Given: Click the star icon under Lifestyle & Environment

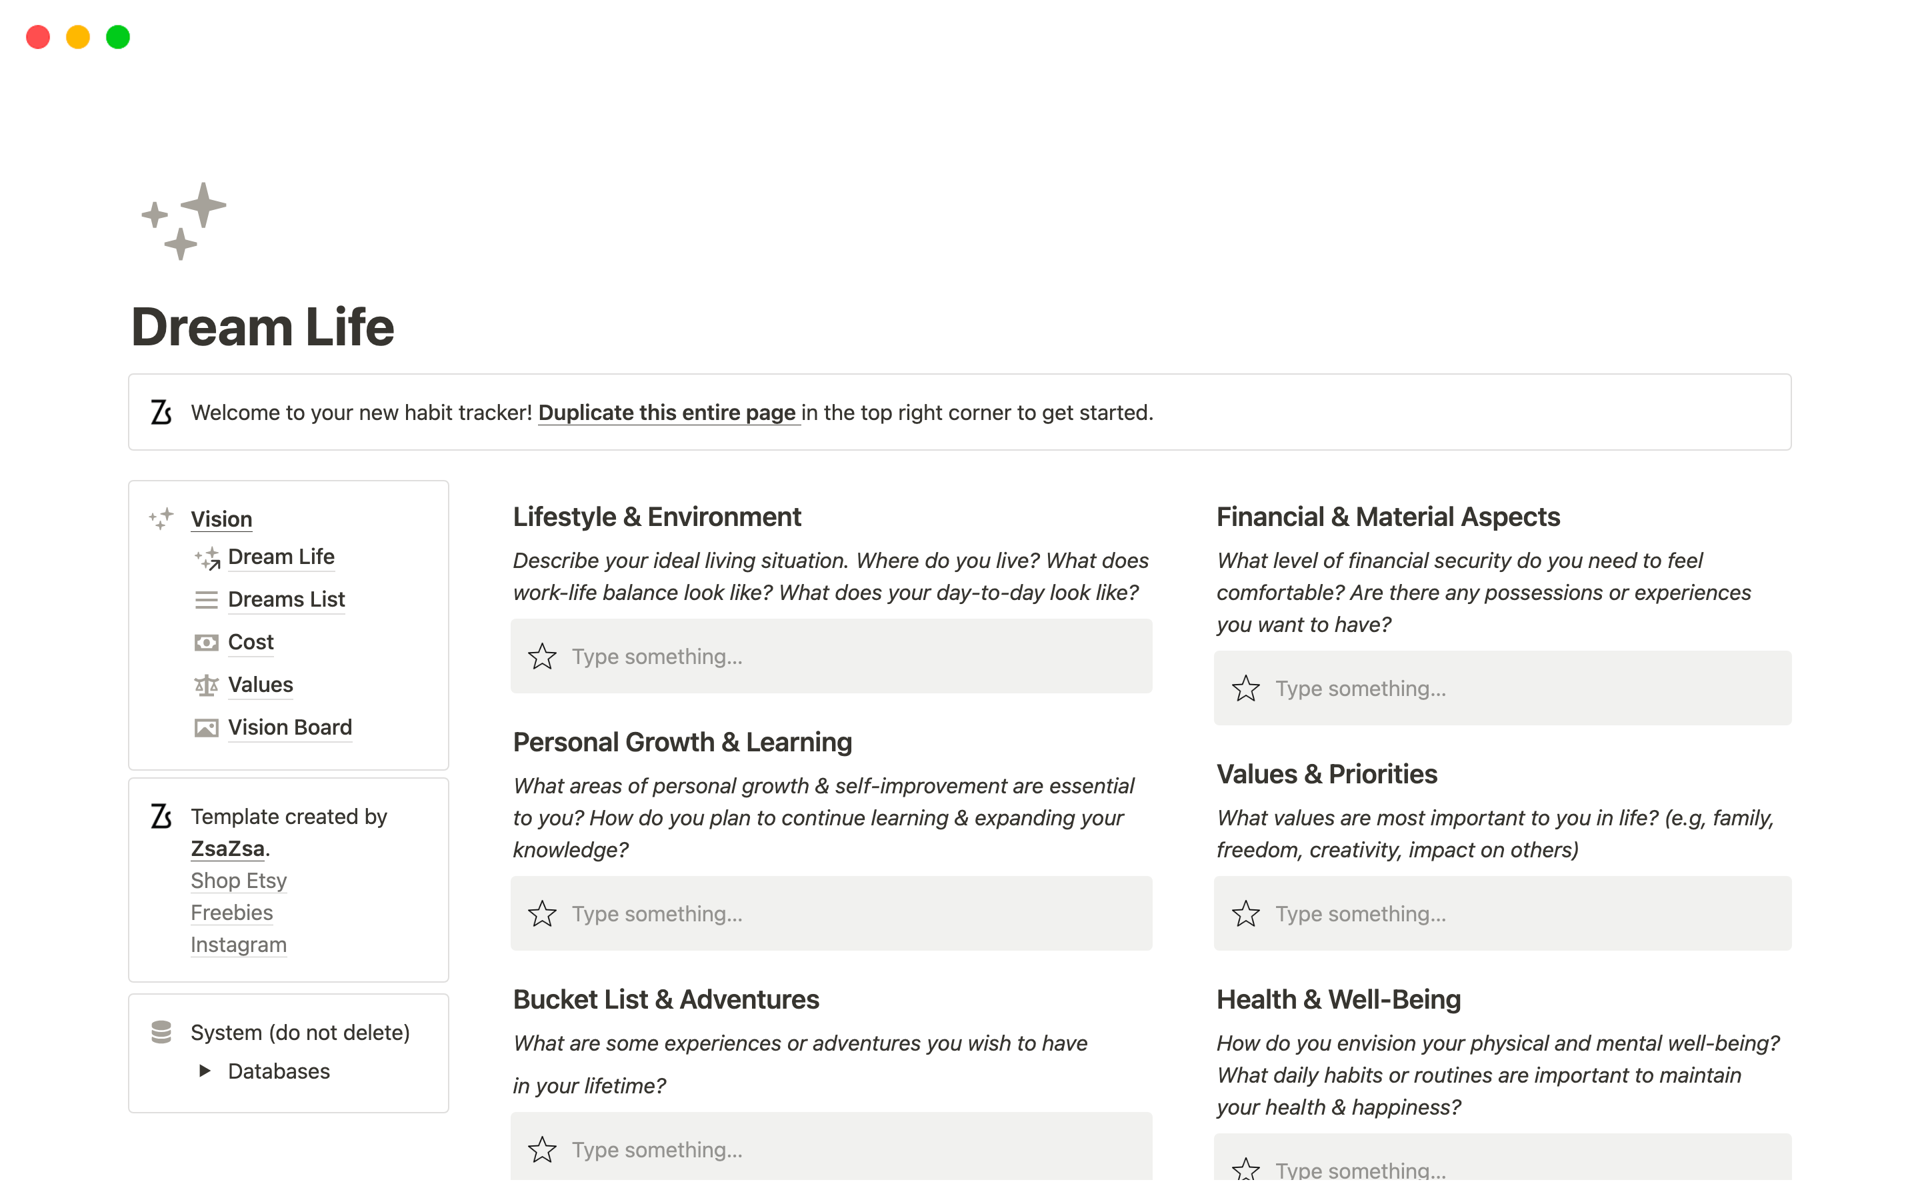Looking at the screenshot, I should (x=542, y=657).
